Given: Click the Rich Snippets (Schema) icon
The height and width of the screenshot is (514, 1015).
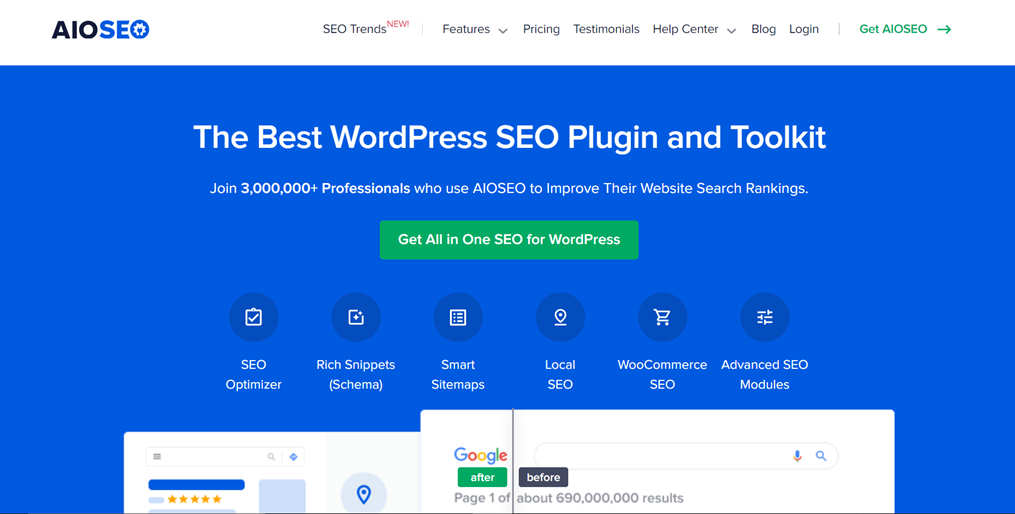Looking at the screenshot, I should (x=356, y=317).
